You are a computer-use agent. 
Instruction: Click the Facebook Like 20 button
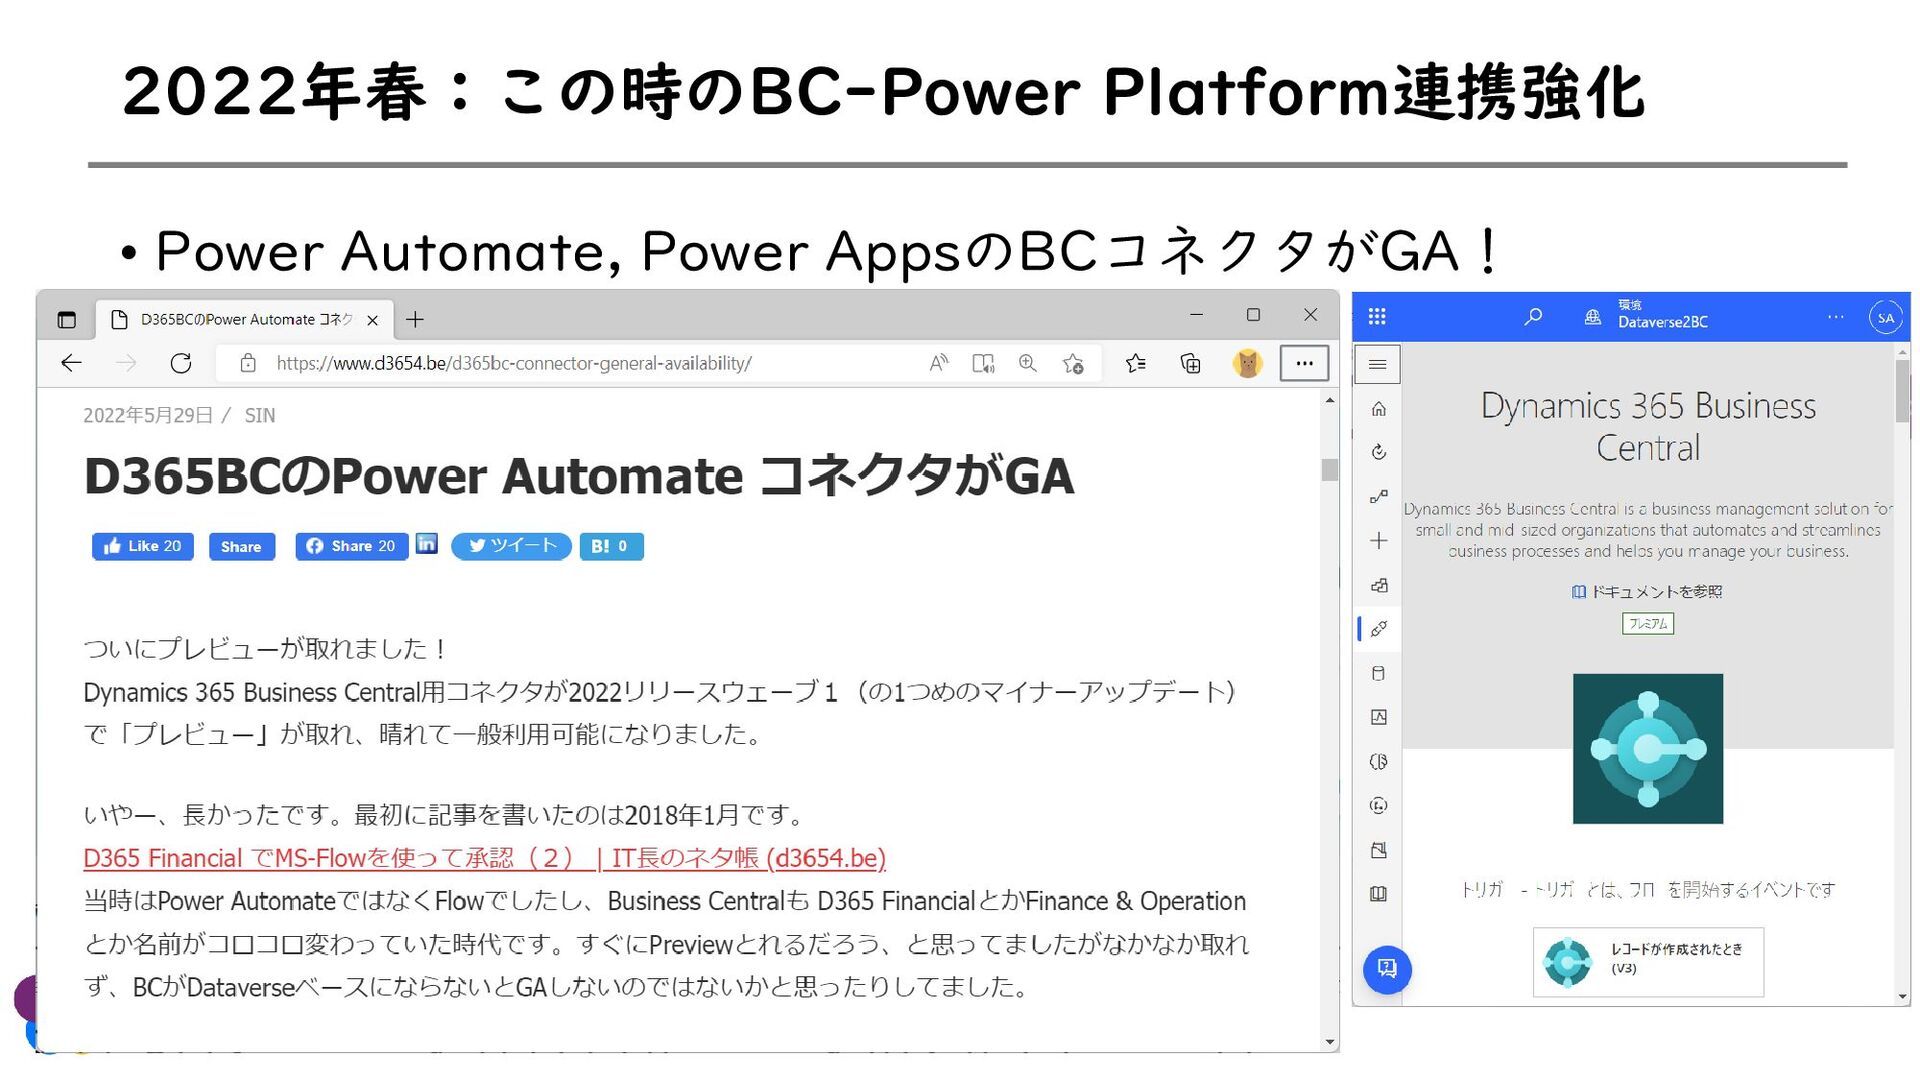click(143, 546)
